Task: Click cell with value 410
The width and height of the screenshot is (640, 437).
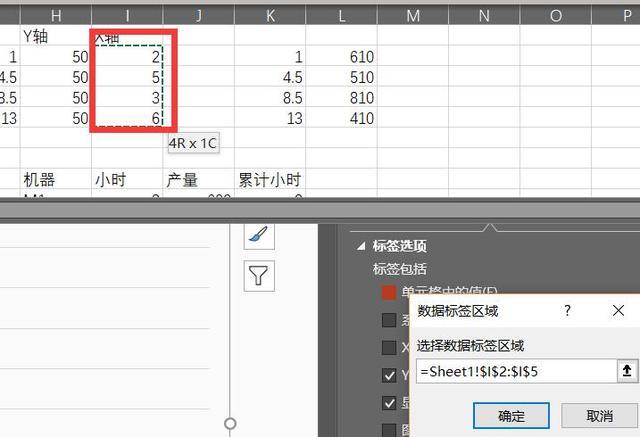Action: pos(342,118)
